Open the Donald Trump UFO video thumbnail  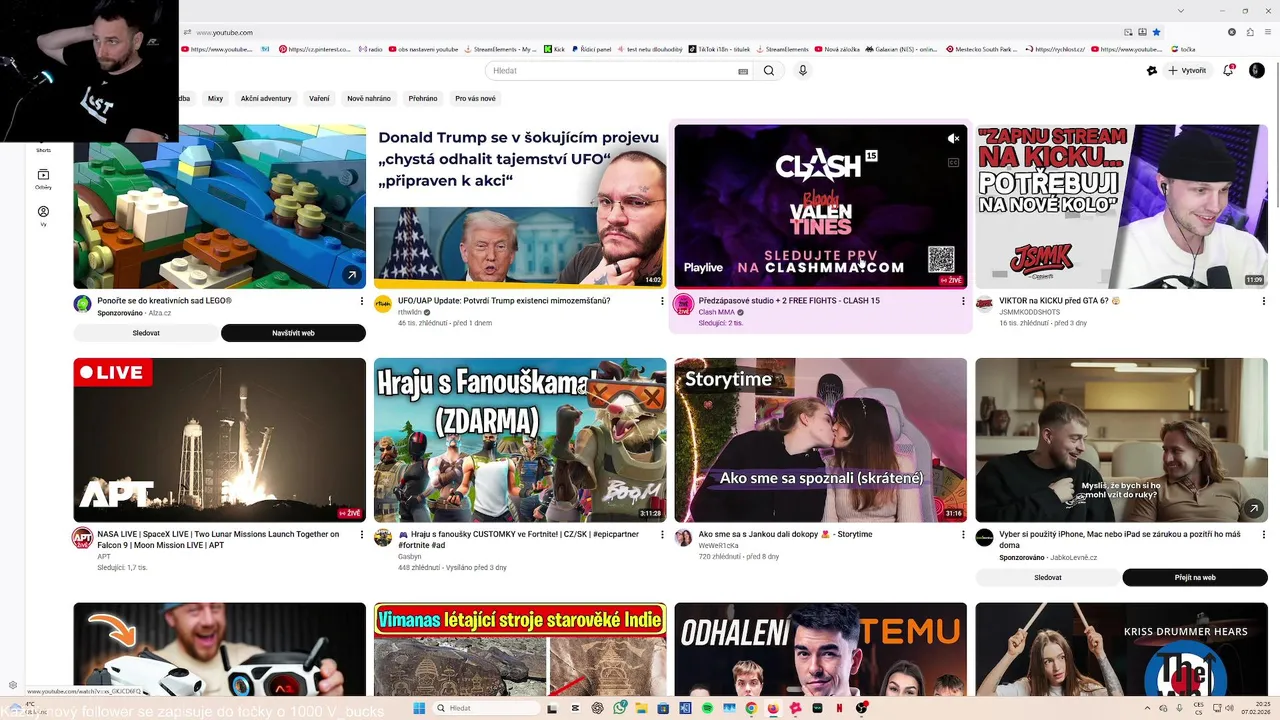520,207
